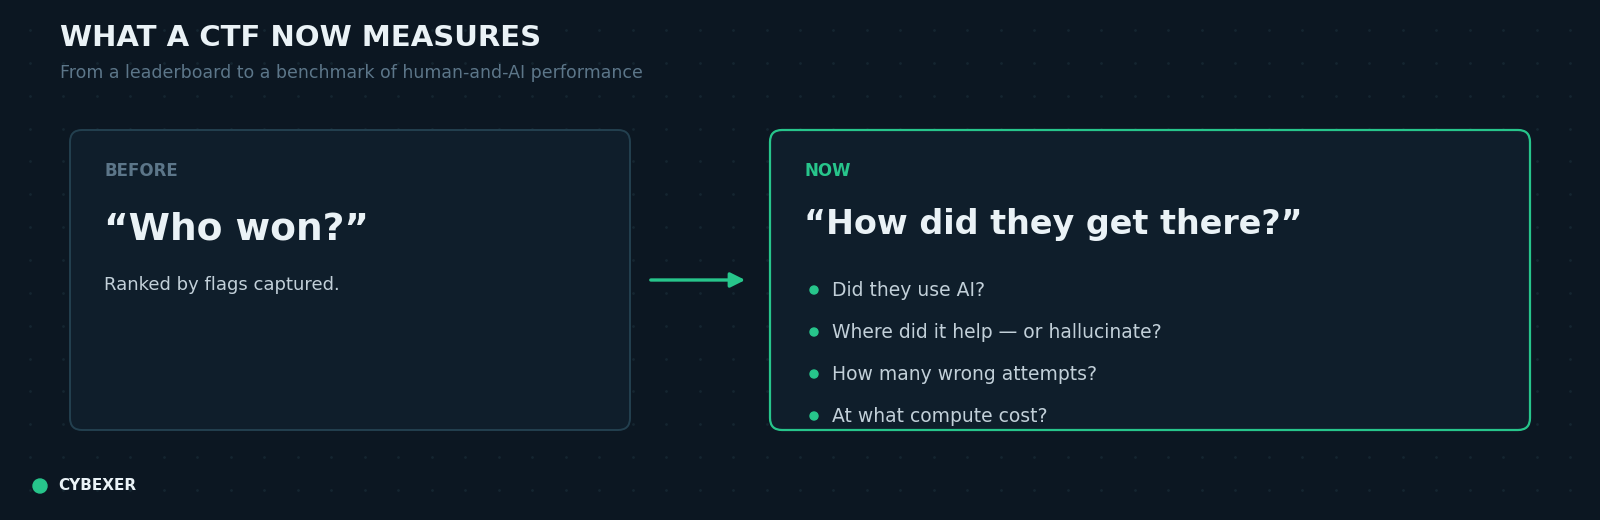This screenshot has height=520, width=1600.
Task: Click the green CYBEXER logo dot
Action: click(x=40, y=486)
